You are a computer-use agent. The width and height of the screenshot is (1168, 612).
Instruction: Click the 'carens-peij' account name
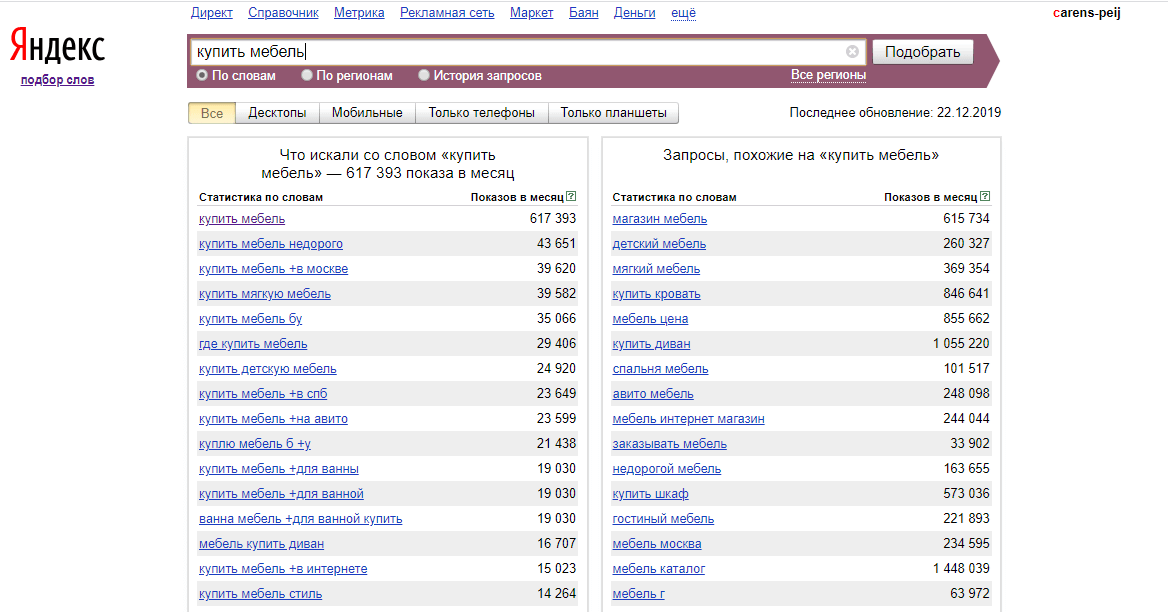[x=1087, y=13]
